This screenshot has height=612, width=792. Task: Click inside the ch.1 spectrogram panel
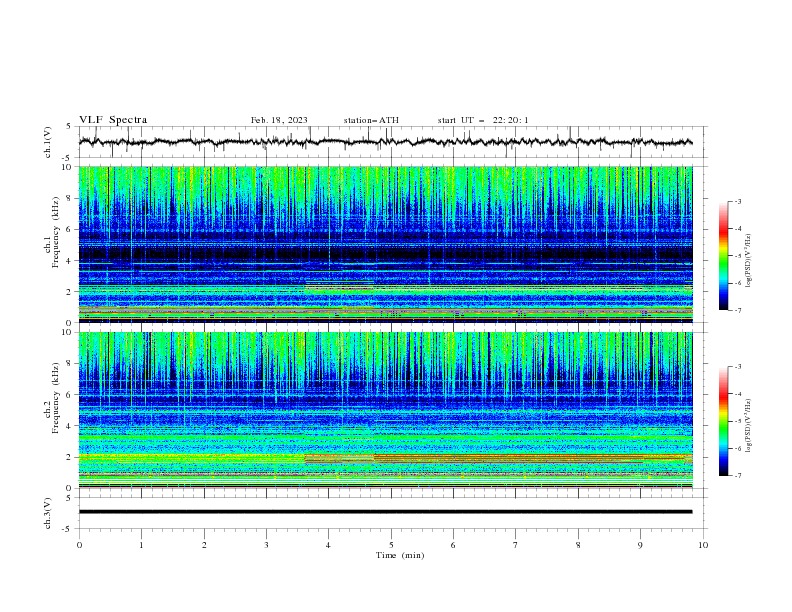tap(385, 244)
